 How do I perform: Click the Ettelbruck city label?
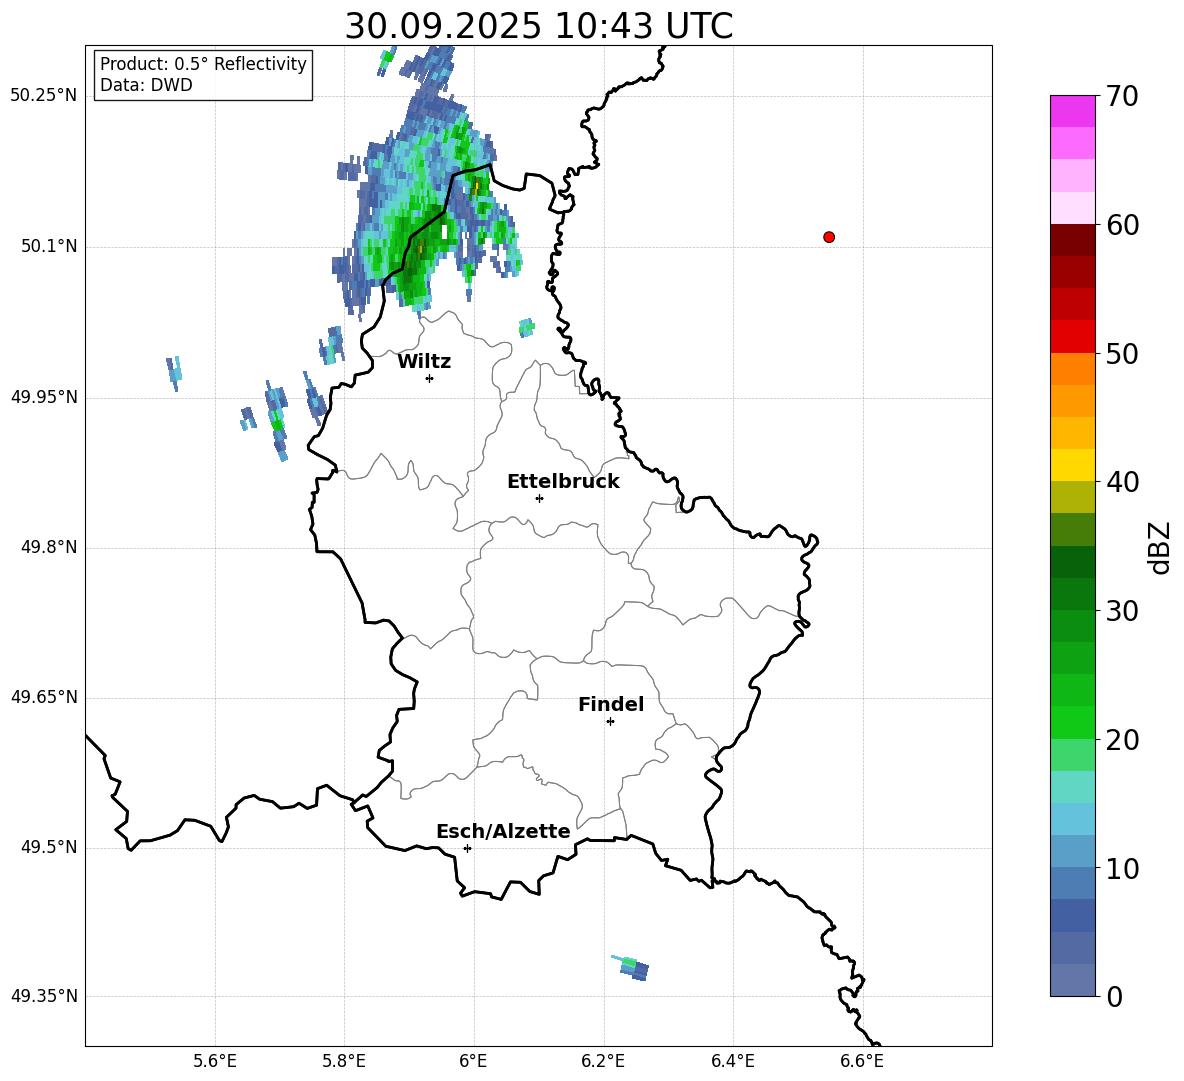(563, 482)
